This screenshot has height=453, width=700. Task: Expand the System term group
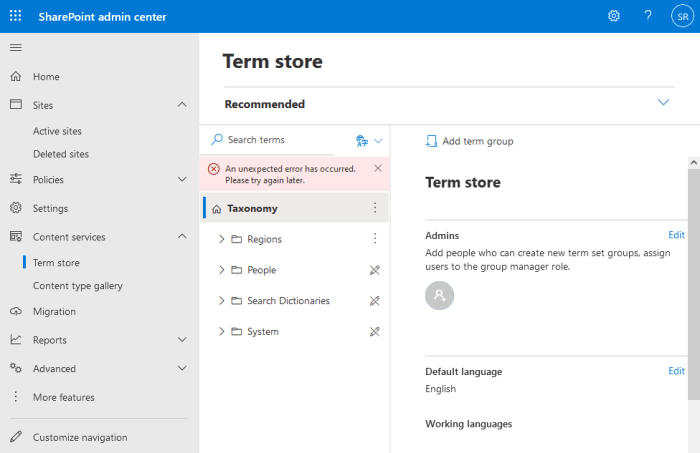pyautogui.click(x=221, y=332)
